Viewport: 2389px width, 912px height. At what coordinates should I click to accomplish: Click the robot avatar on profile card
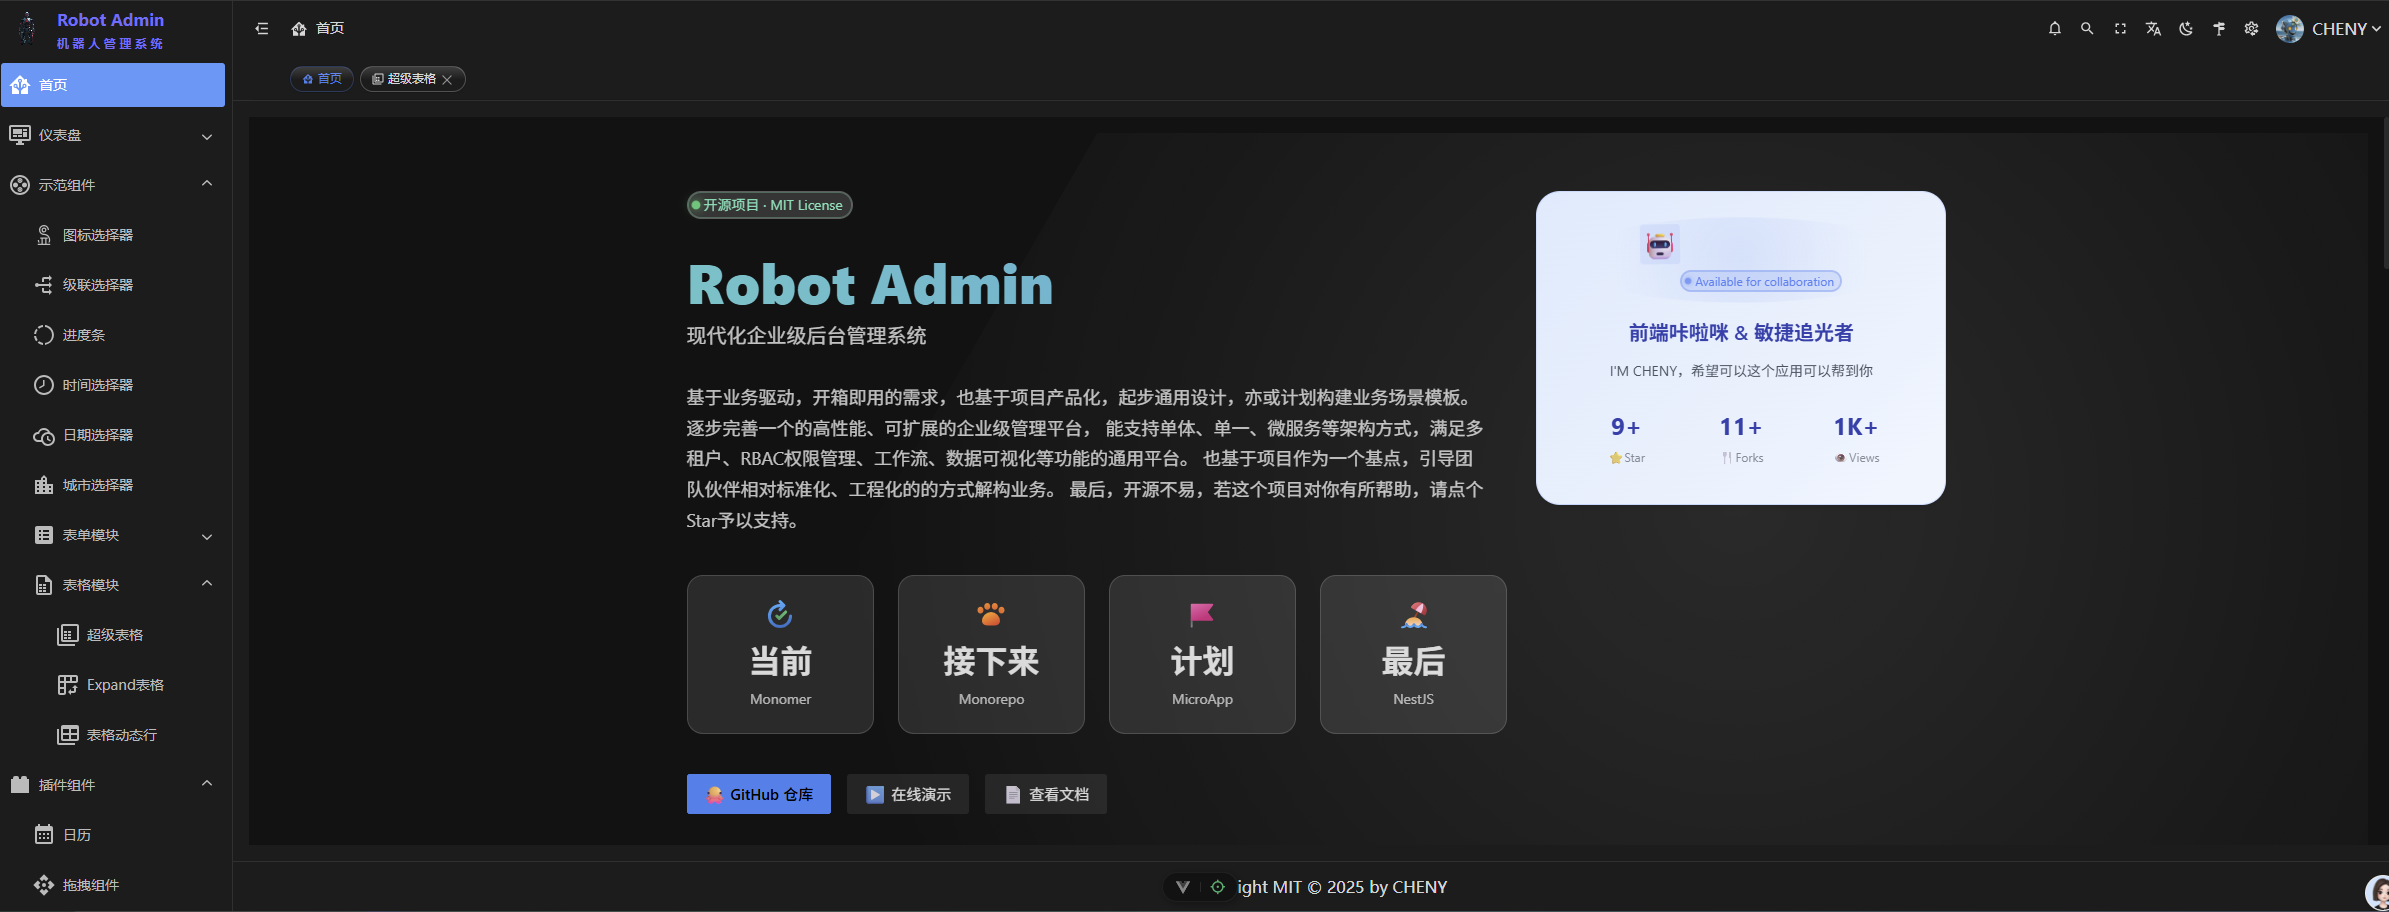(x=1660, y=245)
